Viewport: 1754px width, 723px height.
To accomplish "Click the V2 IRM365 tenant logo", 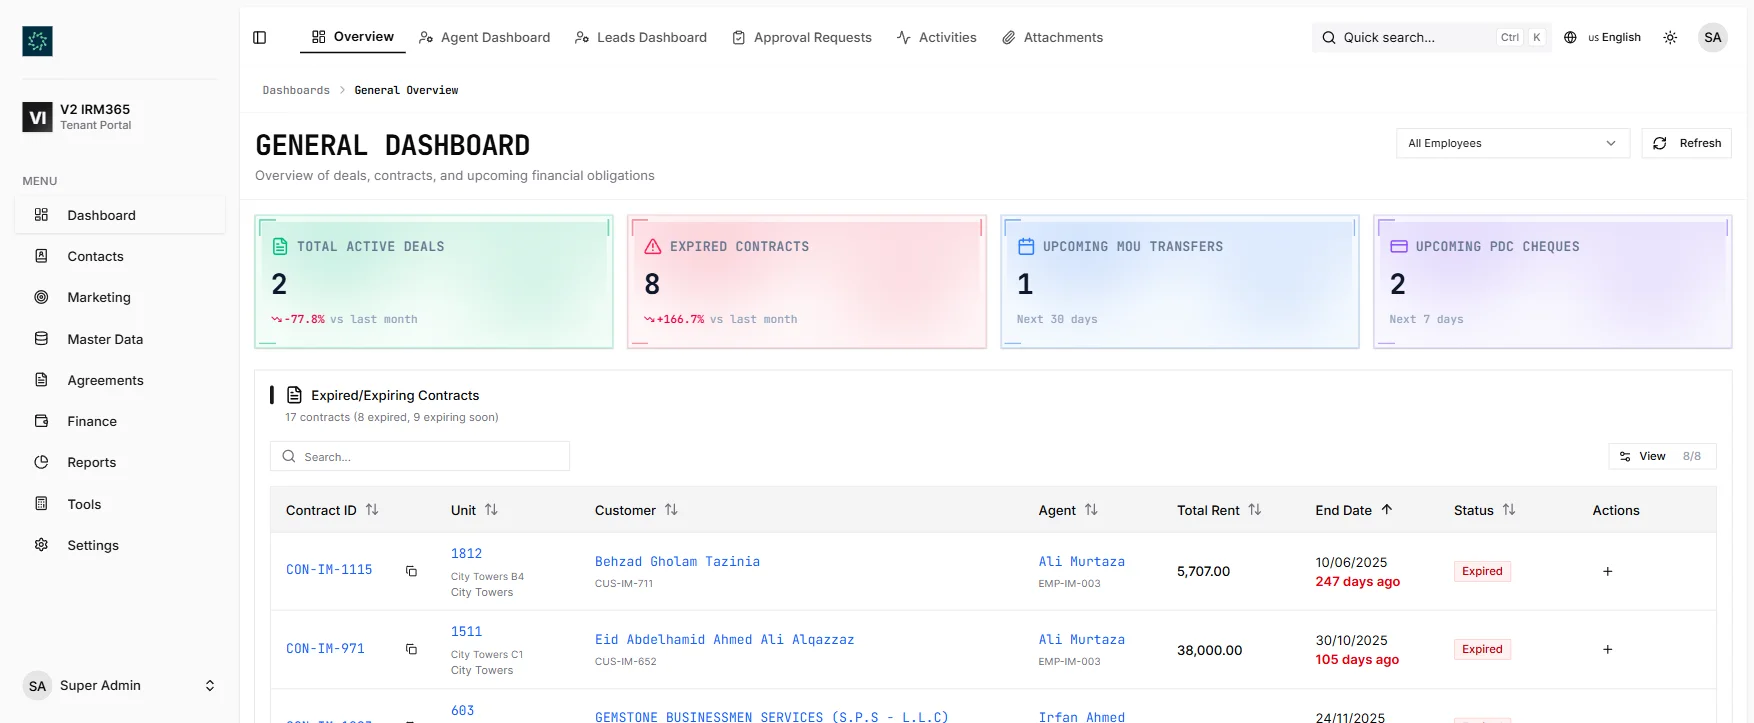I will click(x=37, y=117).
